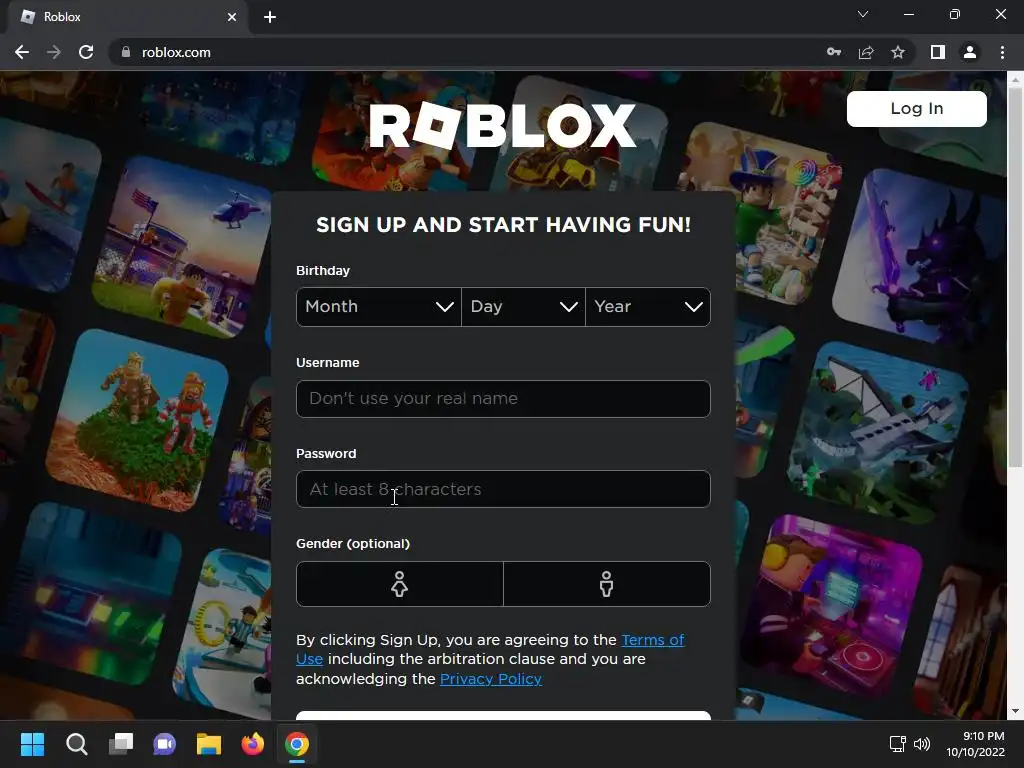Open the taskbar clock showing 9:10 PM
The image size is (1024, 768).
coord(975,744)
